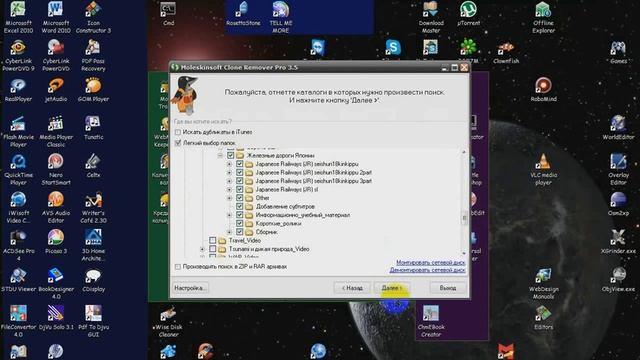This screenshot has height=360, width=640.
Task: Click the Далее > next button
Action: tap(392, 288)
